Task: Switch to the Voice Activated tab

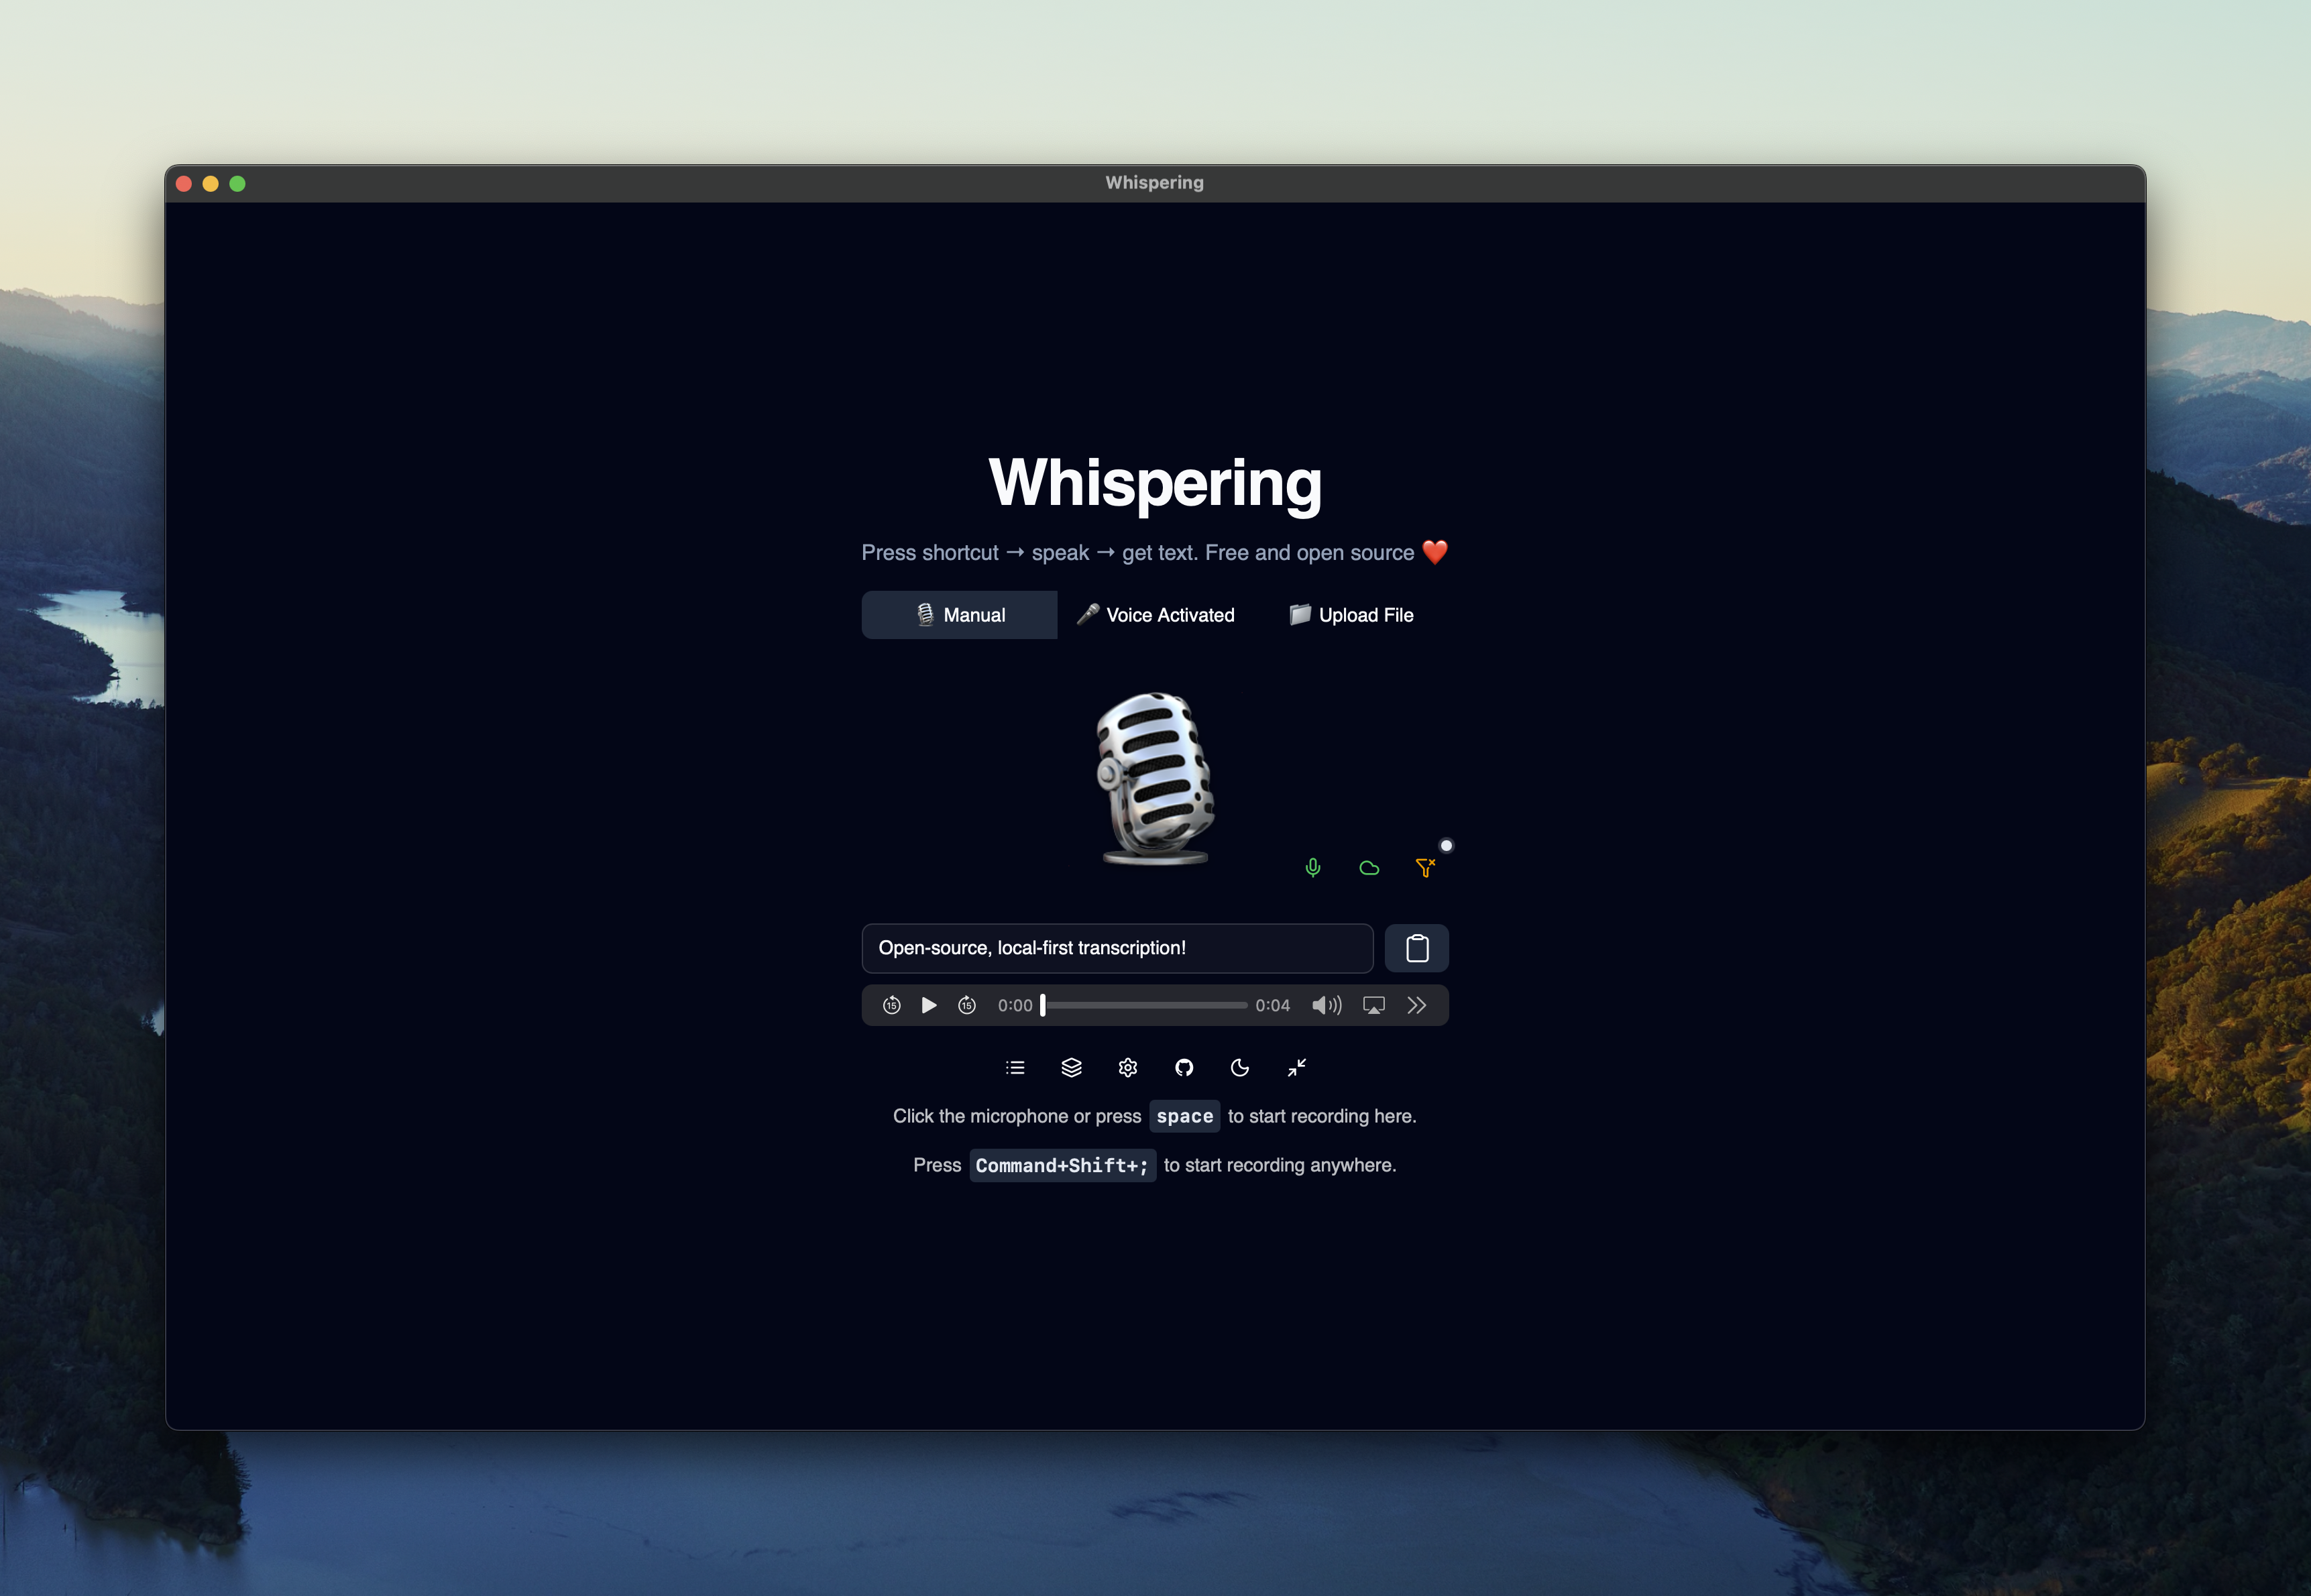Action: point(1156,614)
